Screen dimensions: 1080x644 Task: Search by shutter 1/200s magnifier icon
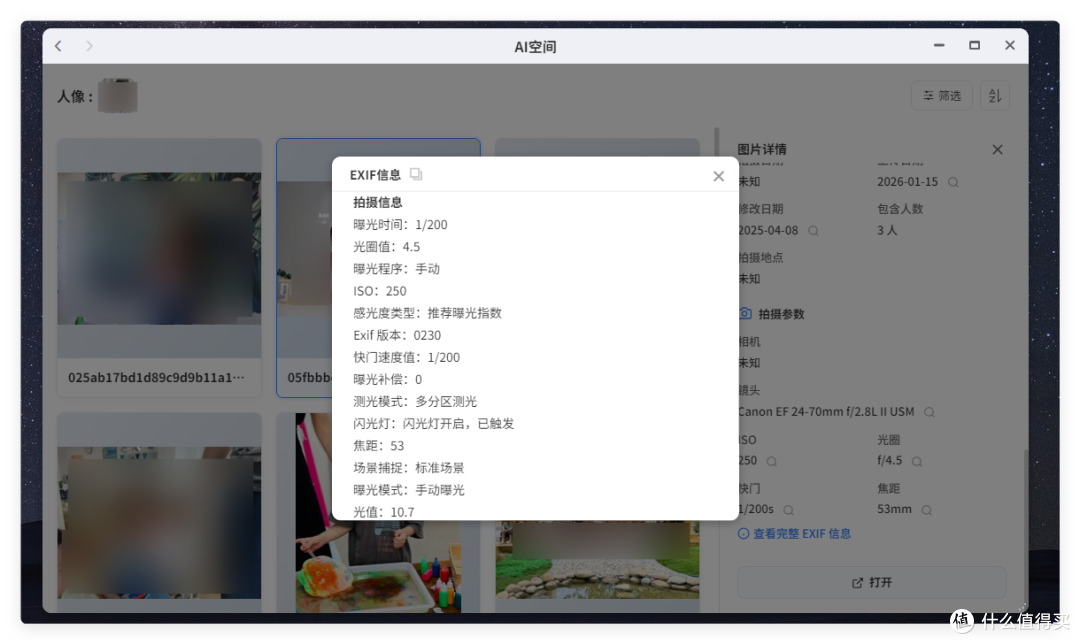789,510
